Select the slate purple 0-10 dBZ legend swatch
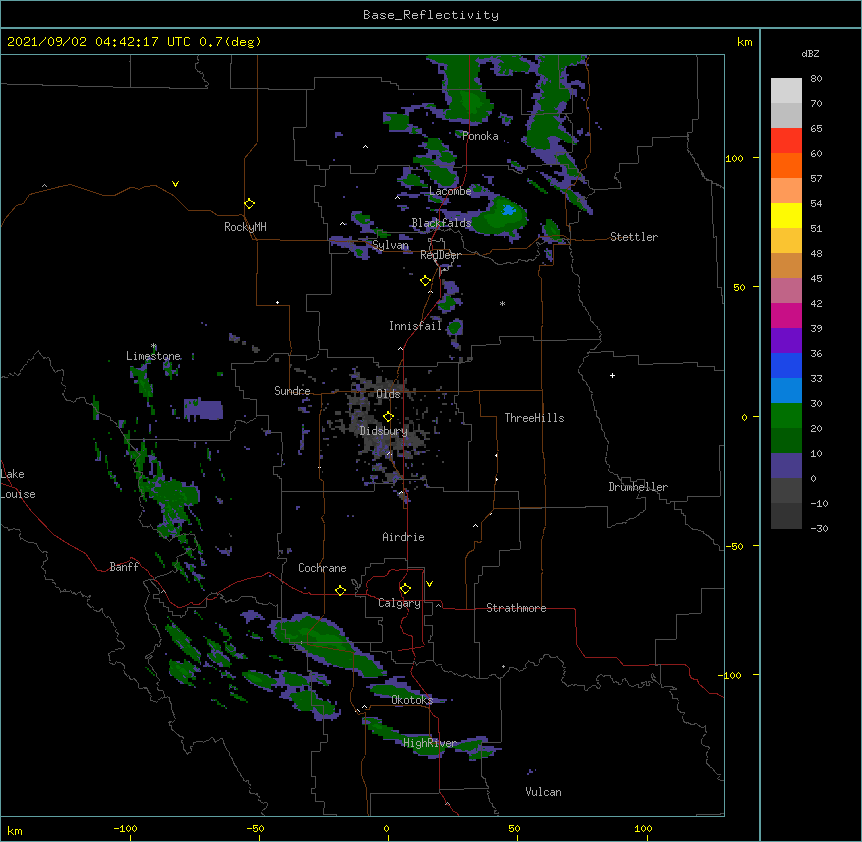 pos(786,466)
